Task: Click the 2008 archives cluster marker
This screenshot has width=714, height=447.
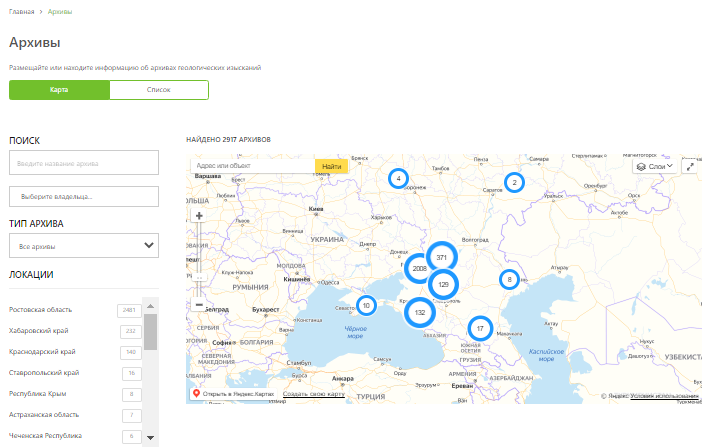Action: 419,269
